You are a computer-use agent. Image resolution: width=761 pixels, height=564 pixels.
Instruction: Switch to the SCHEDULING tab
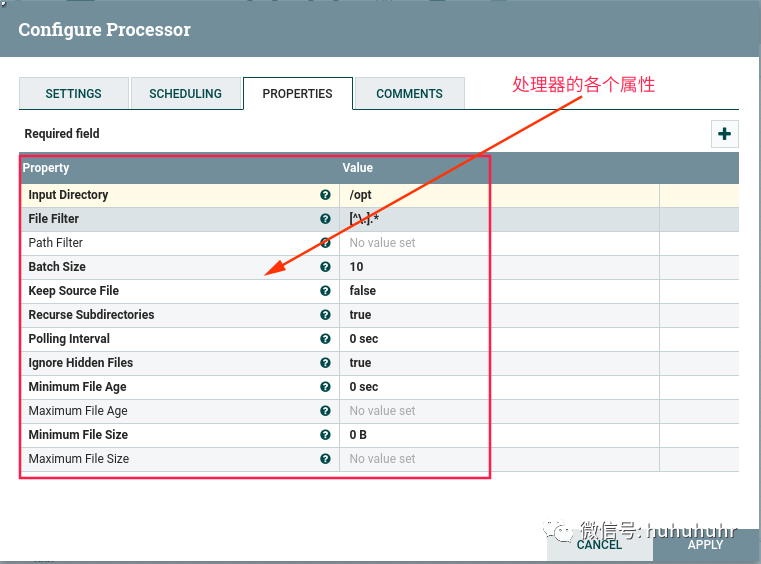tap(185, 93)
